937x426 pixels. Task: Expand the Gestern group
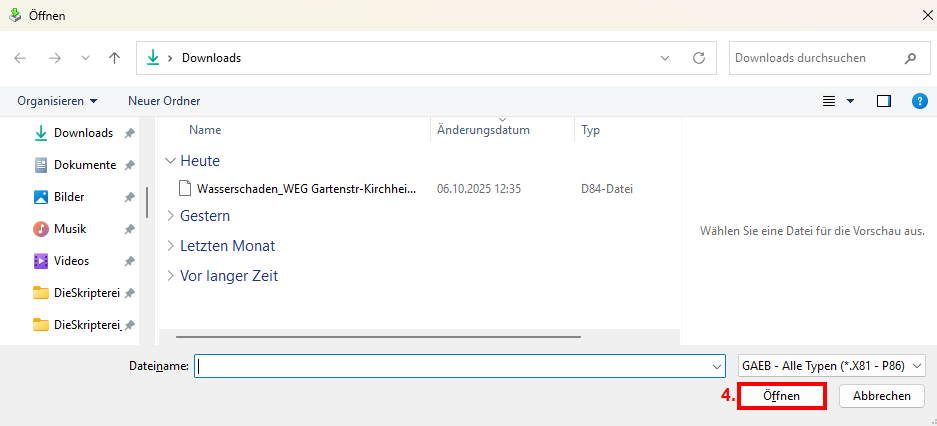[171, 216]
